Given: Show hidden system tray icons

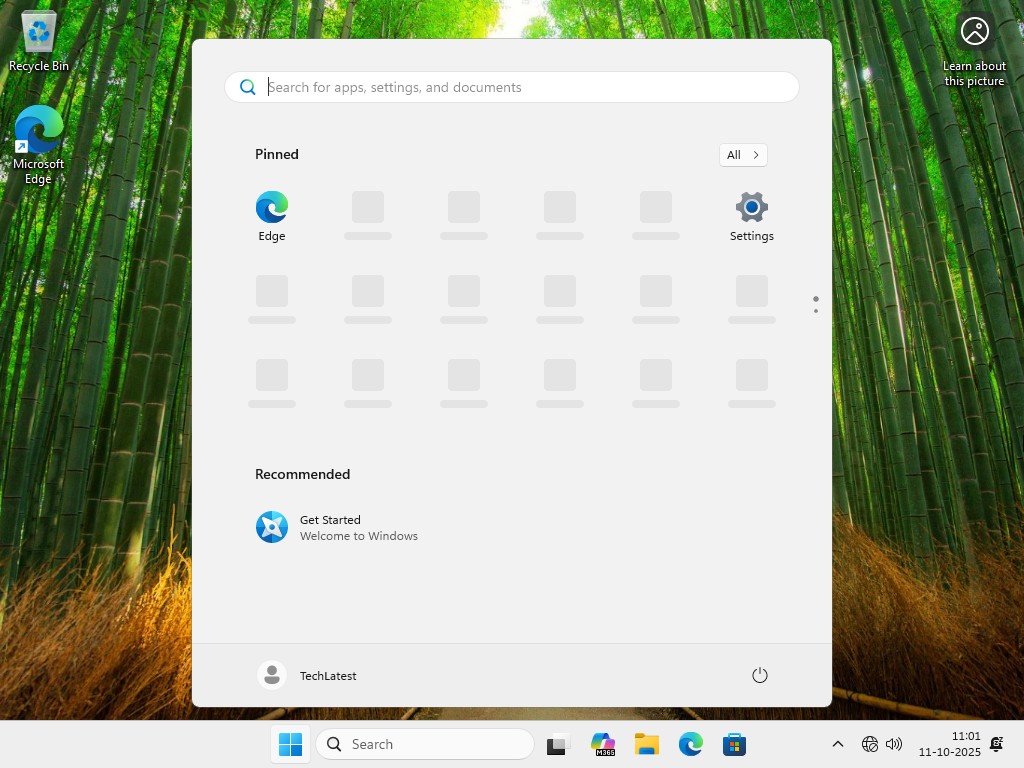Looking at the screenshot, I should (837, 744).
